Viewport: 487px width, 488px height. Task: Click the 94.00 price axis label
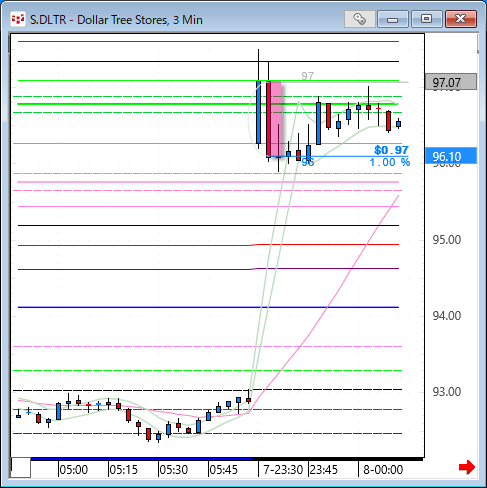click(x=447, y=315)
